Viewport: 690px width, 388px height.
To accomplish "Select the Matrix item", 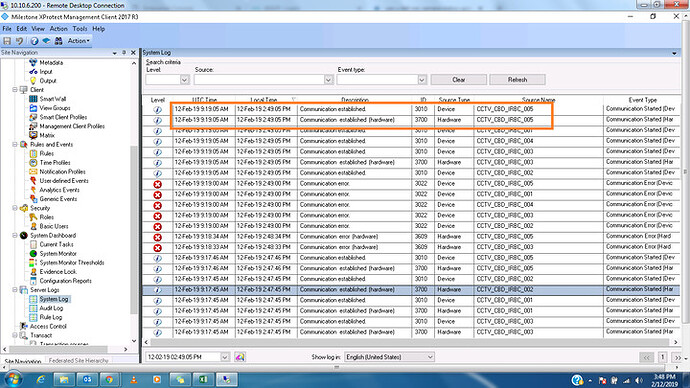I will [47, 135].
